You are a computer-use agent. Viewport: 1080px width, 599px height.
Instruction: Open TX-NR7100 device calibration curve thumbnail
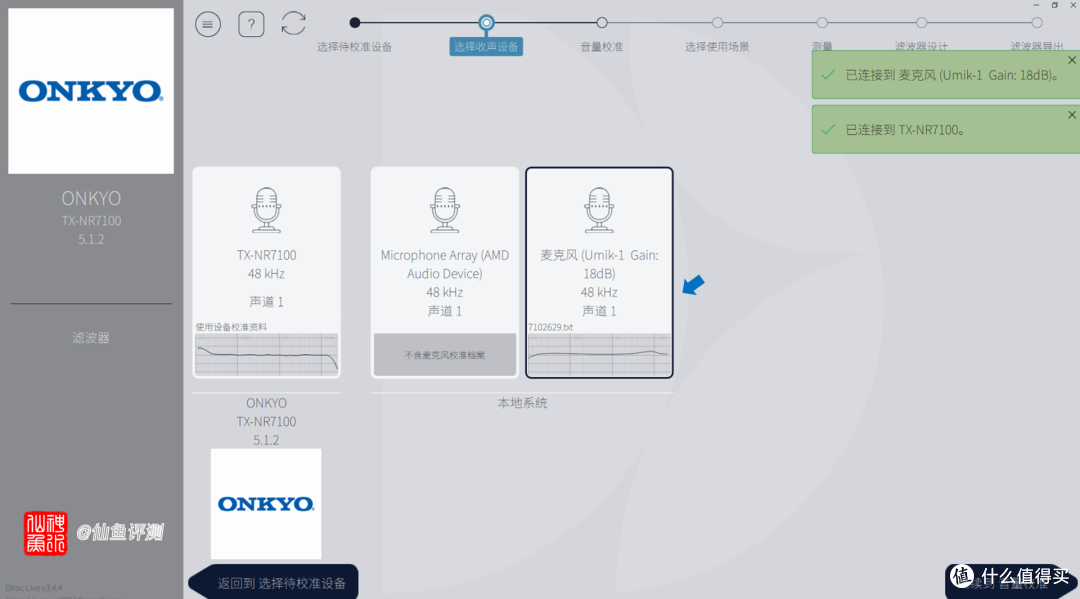point(267,355)
